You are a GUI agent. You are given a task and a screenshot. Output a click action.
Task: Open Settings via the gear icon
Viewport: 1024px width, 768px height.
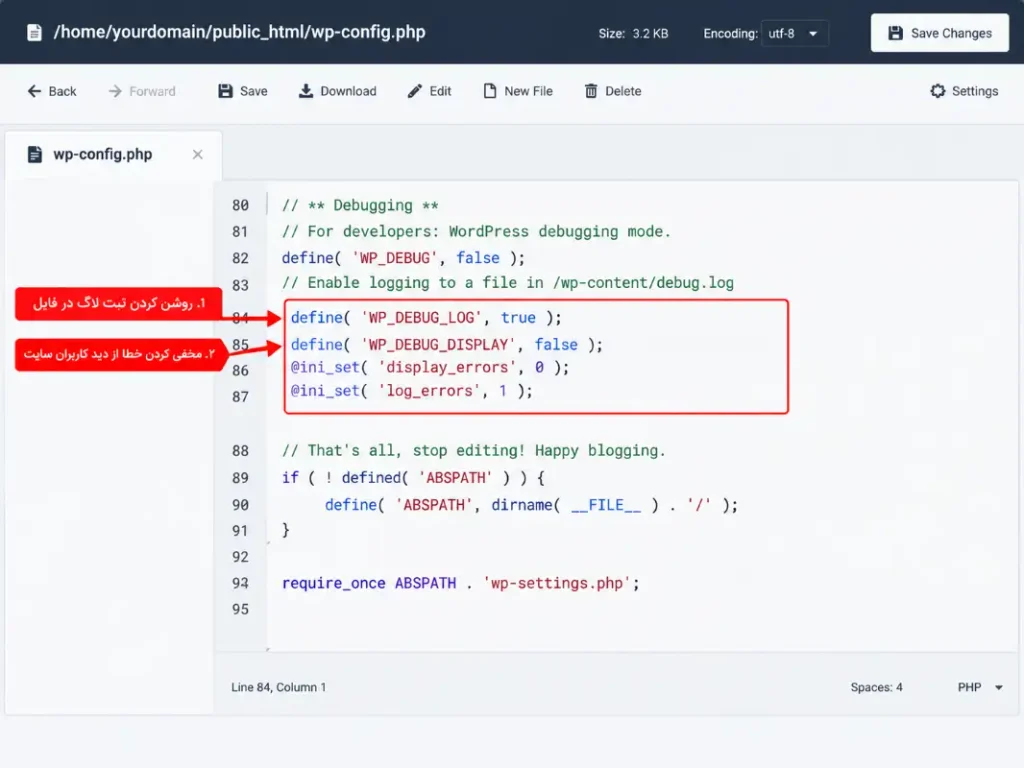(x=938, y=91)
